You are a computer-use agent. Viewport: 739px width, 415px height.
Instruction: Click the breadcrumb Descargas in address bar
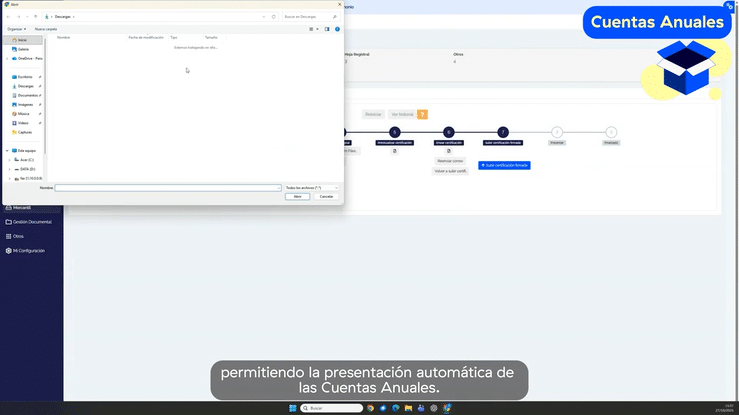point(63,16)
